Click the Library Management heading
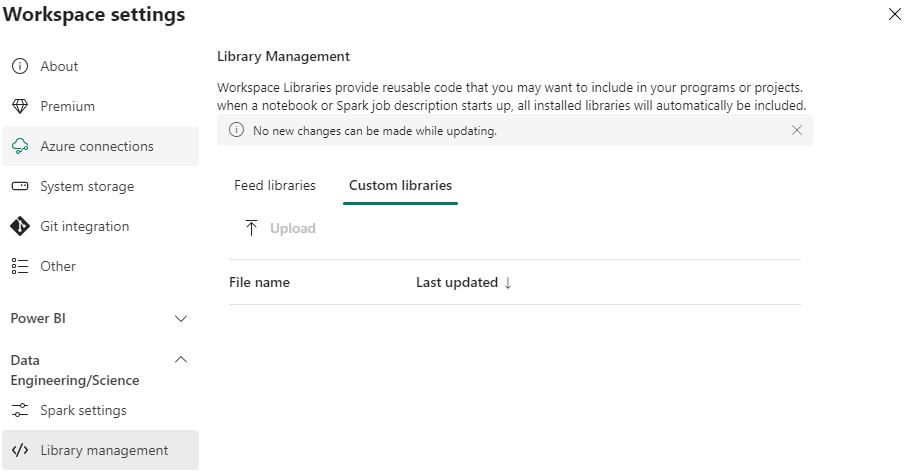Viewport: 913px width, 476px height. (x=284, y=57)
